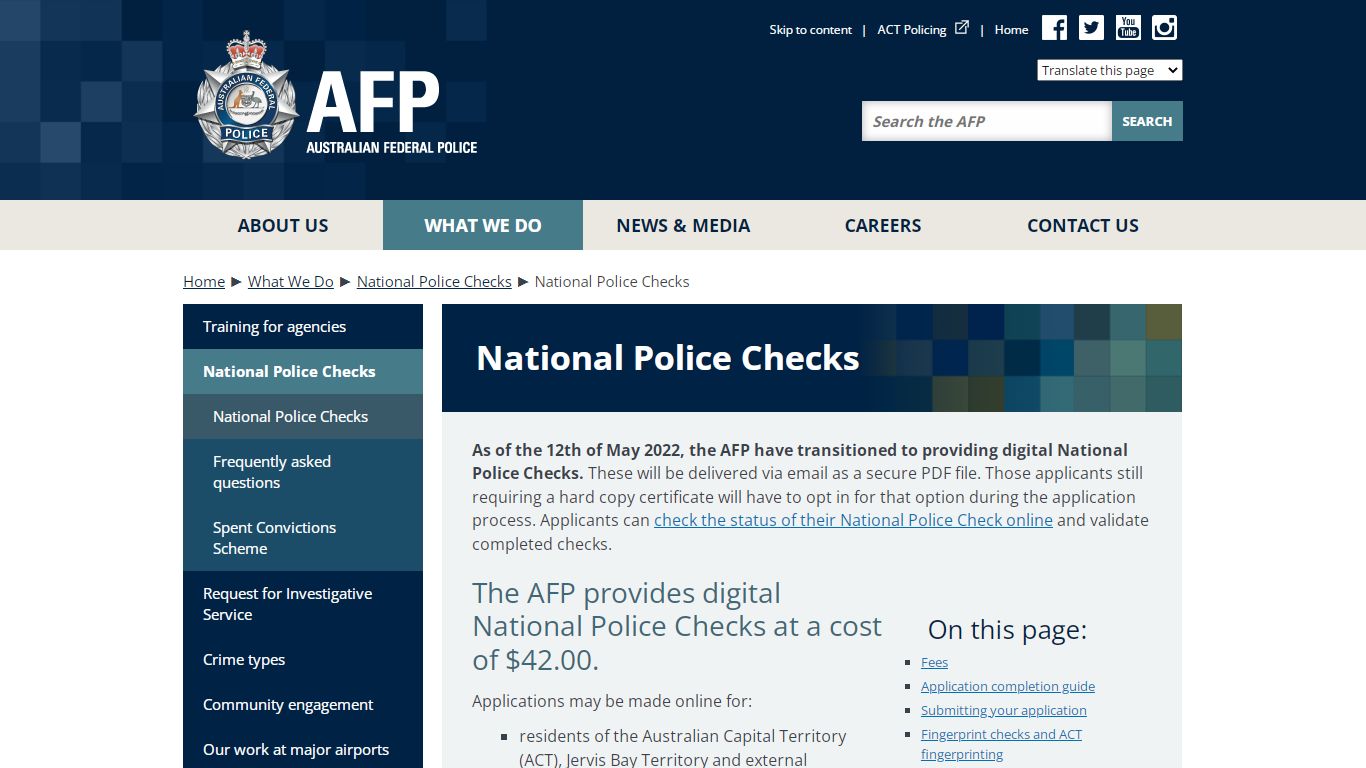The image size is (1366, 768).
Task: Click What We Do in the breadcrumb
Action: (x=291, y=281)
